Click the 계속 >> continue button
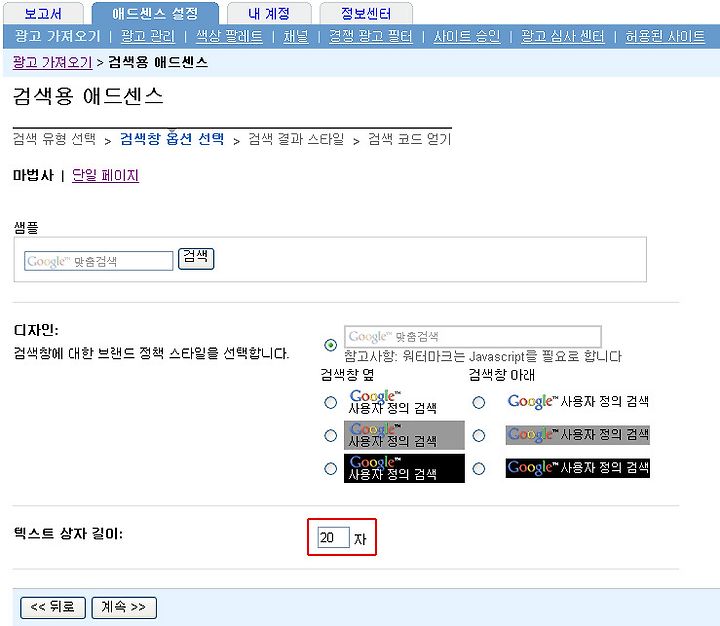The width and height of the screenshot is (720, 626). click(x=124, y=608)
